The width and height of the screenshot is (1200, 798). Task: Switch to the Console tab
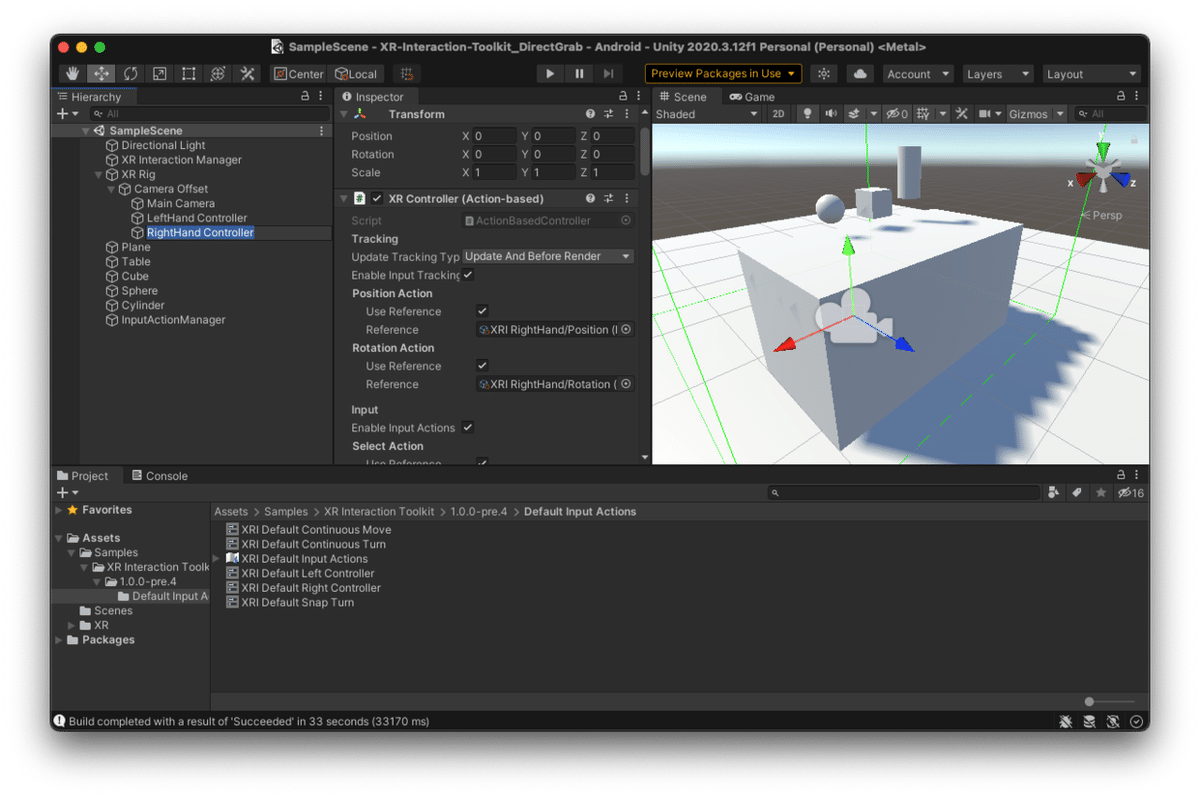click(x=160, y=476)
